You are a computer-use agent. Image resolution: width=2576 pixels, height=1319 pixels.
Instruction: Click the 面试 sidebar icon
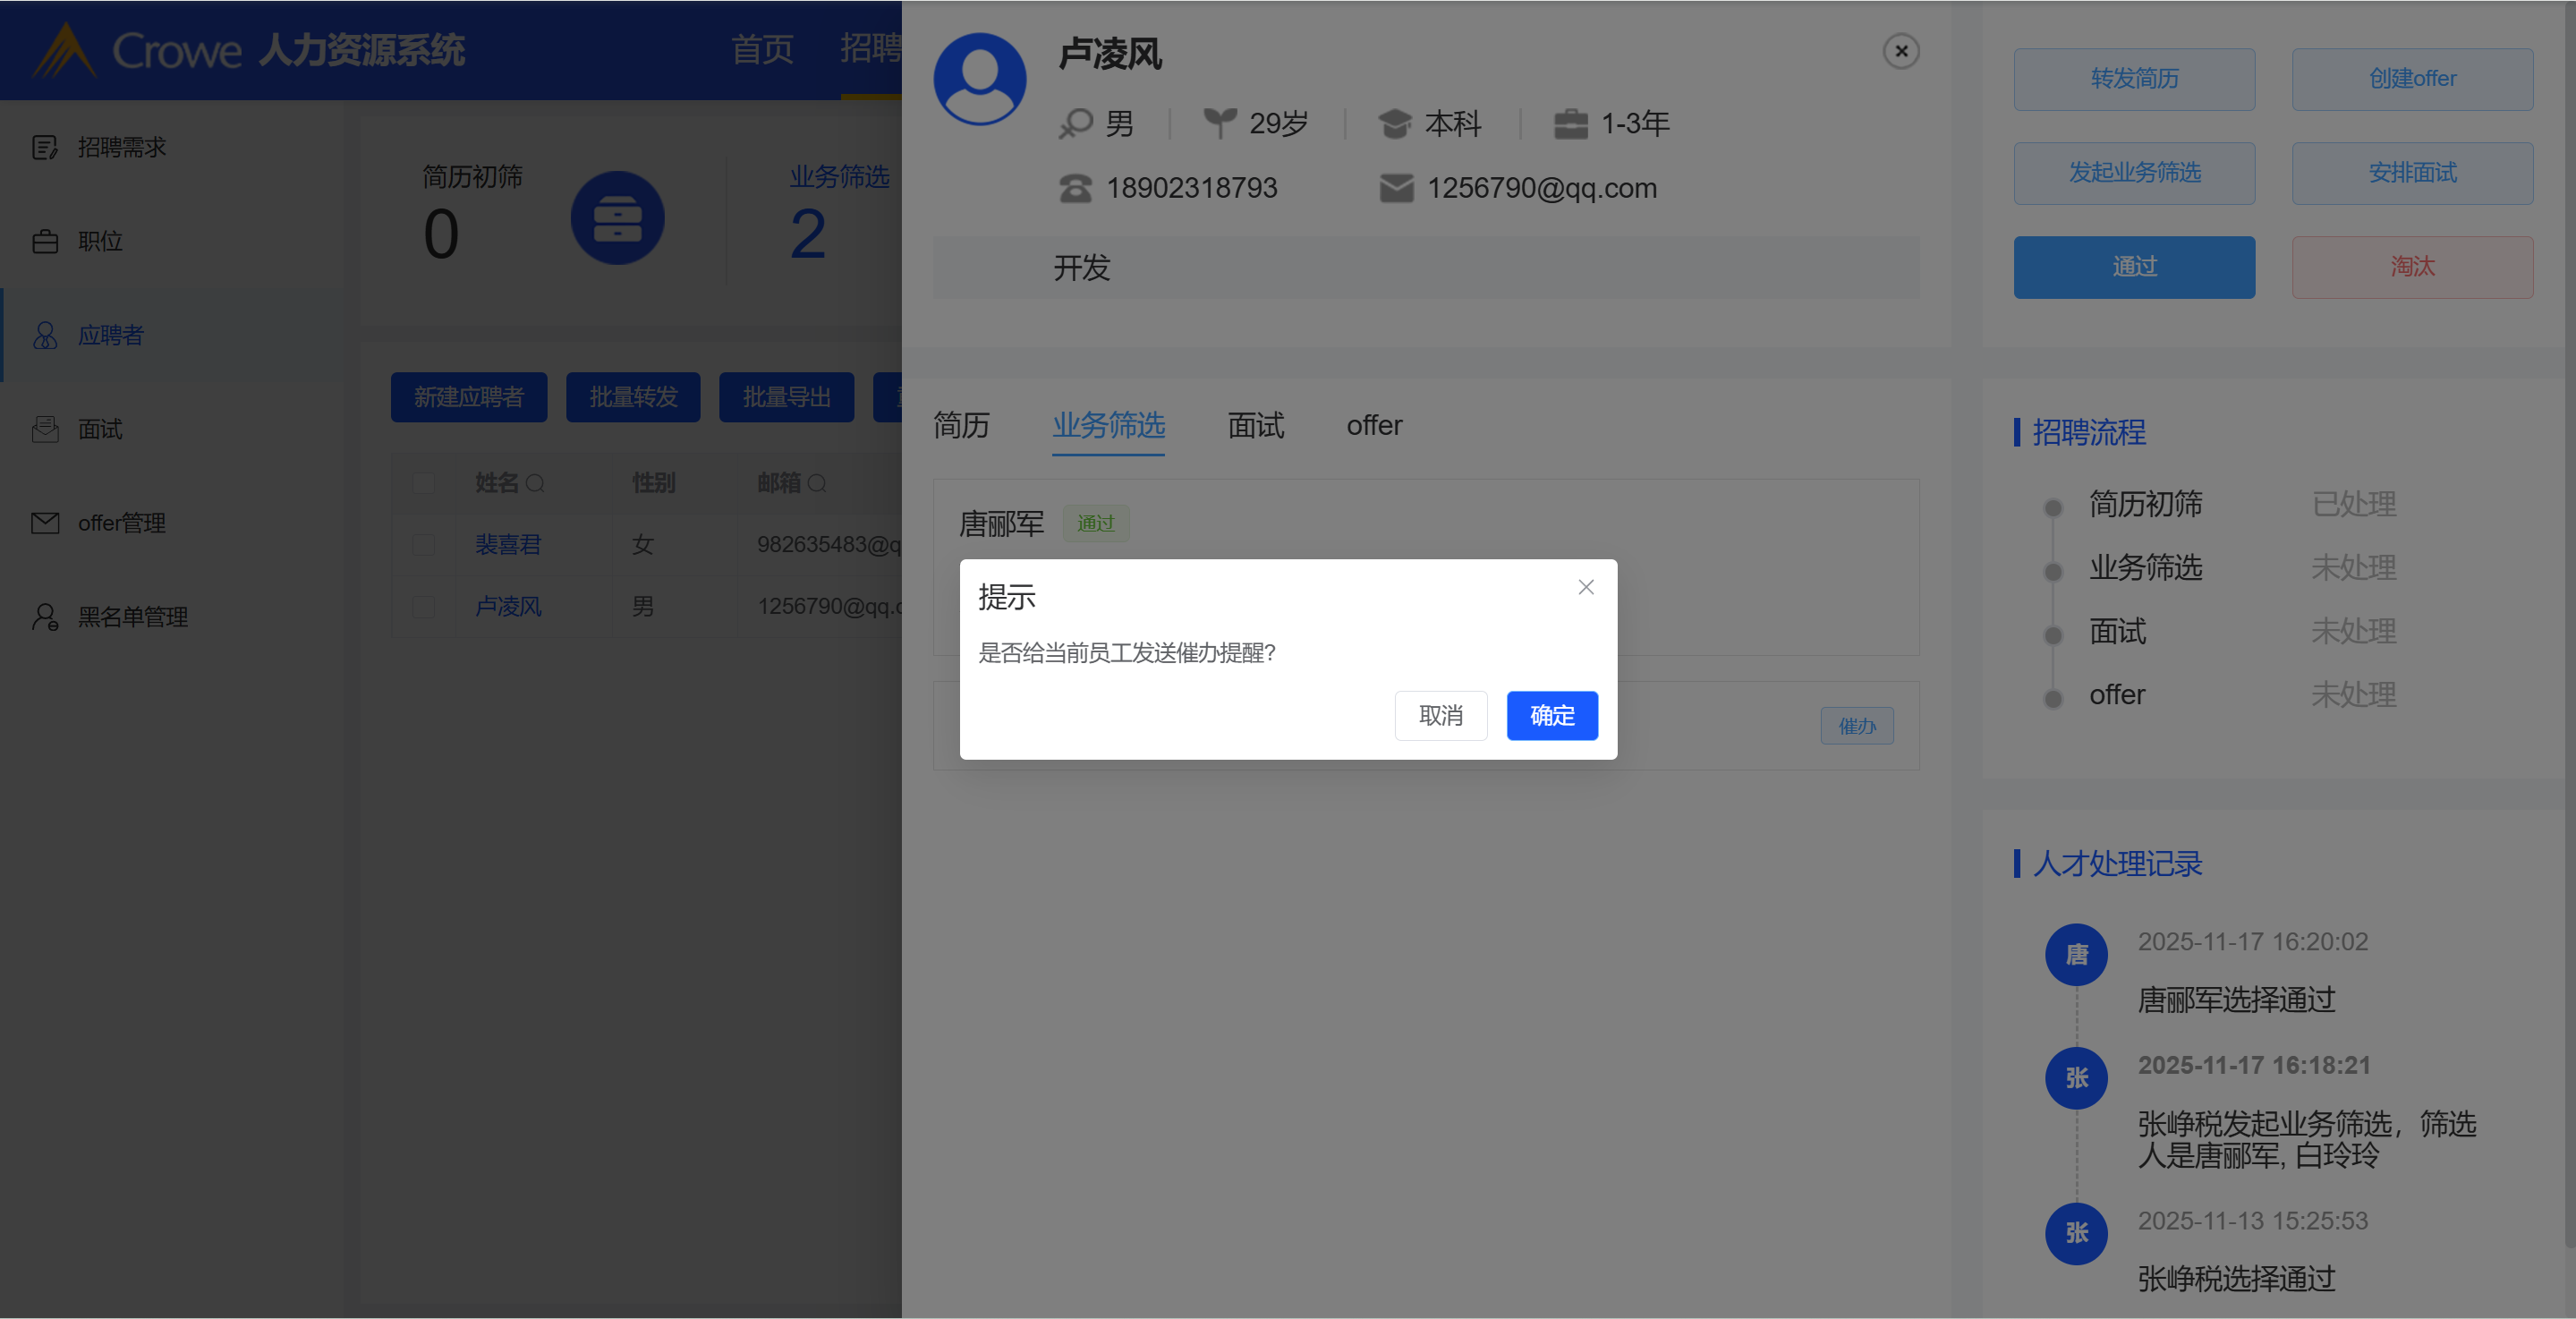(45, 429)
